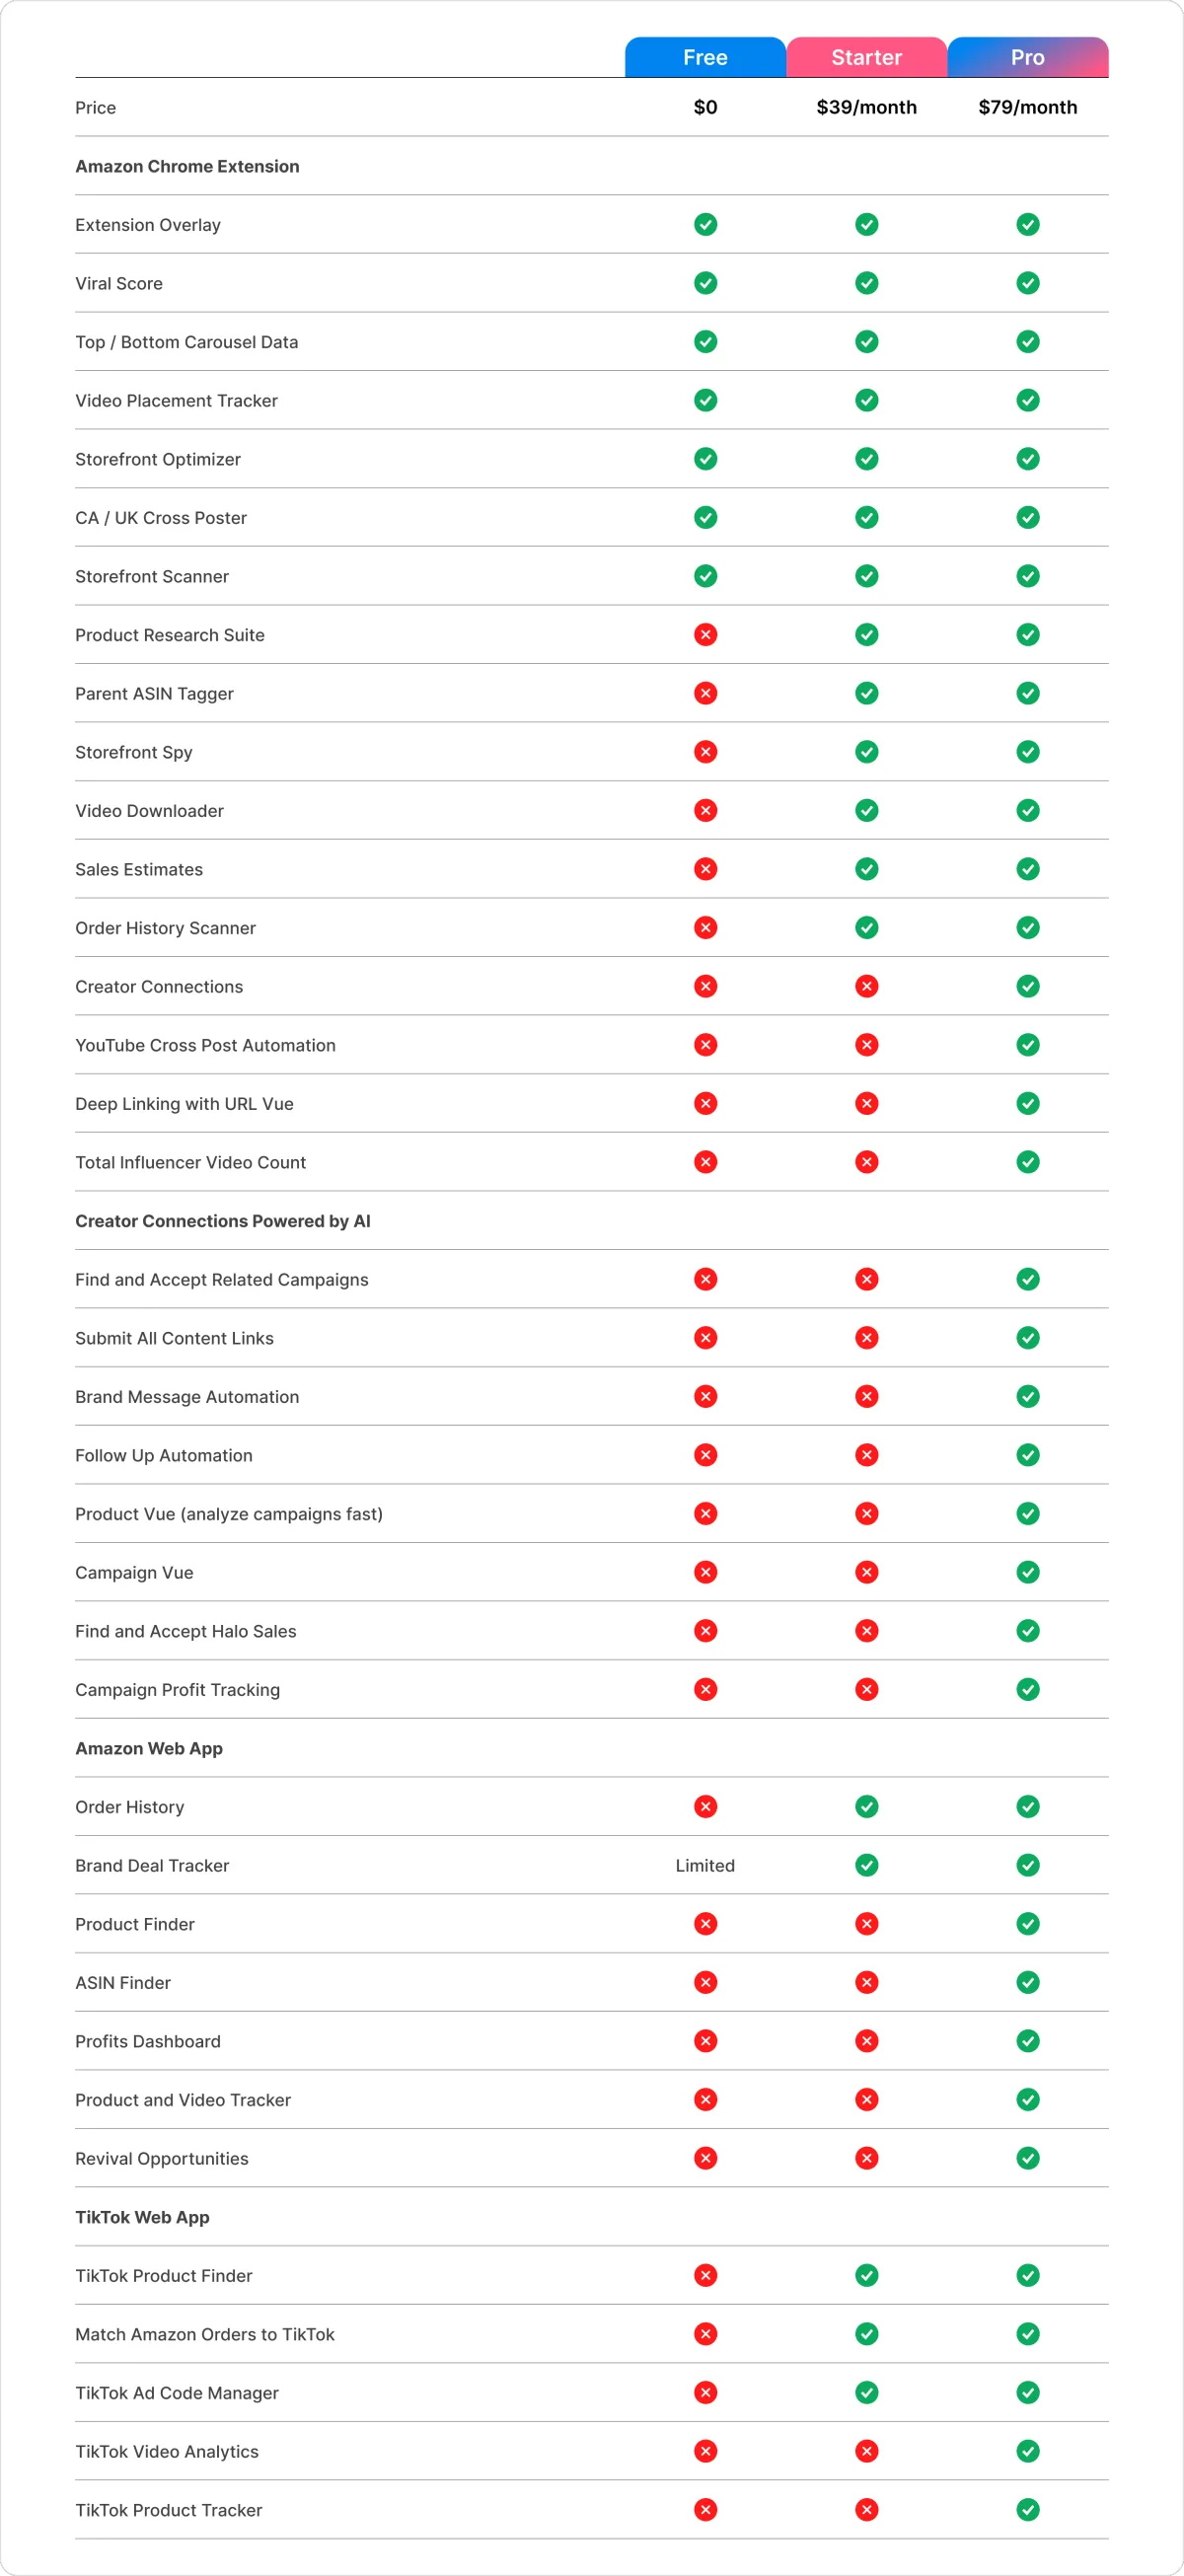1184x2576 pixels.
Task: Select the Free plan tab
Action: pos(705,58)
